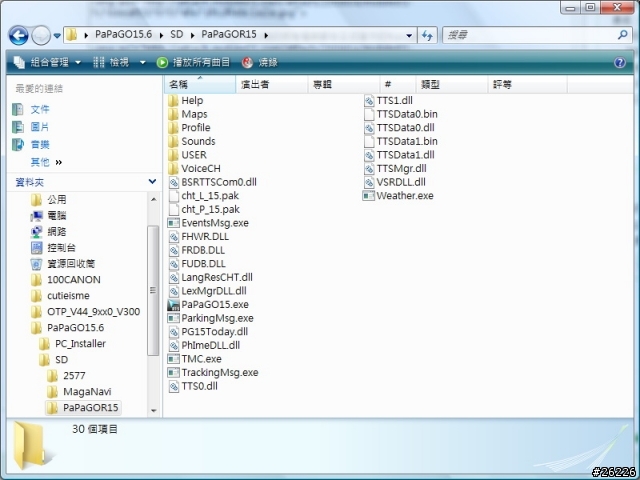This screenshot has width=640, height=480.
Task: Click 播放所有曲目 play all button
Action: 193,62
